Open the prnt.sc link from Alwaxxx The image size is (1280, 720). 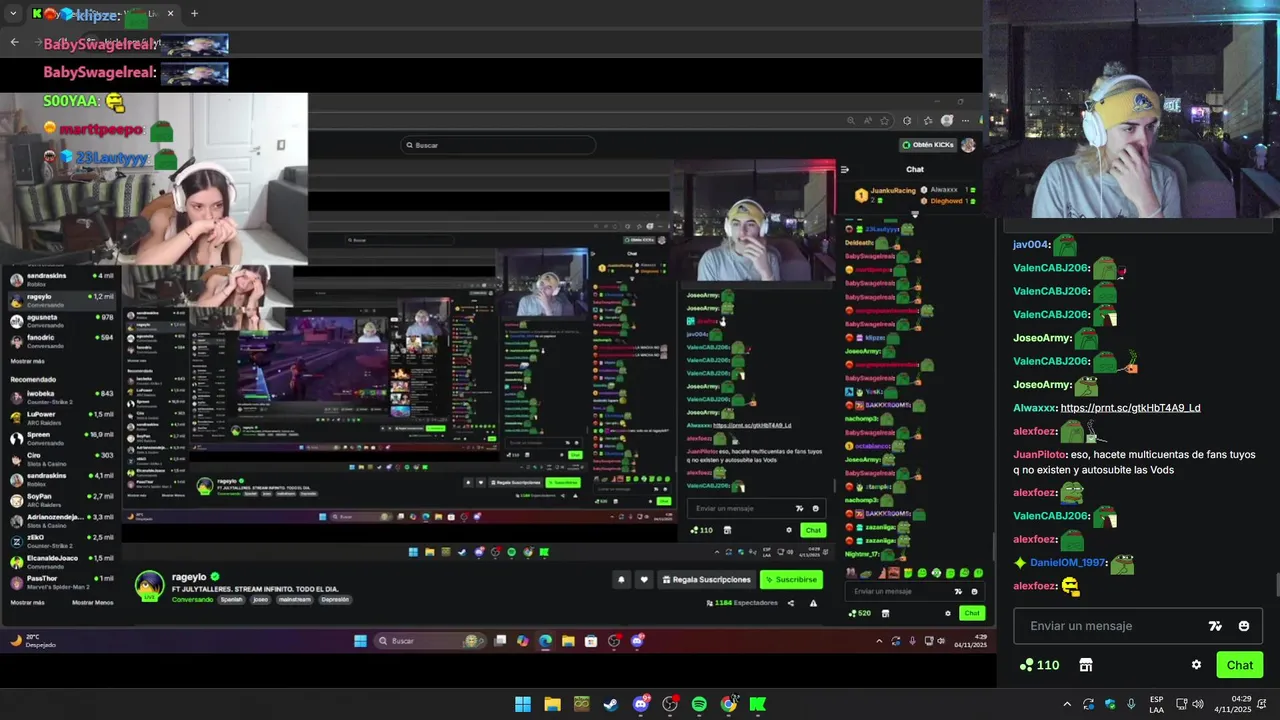tap(1130, 408)
